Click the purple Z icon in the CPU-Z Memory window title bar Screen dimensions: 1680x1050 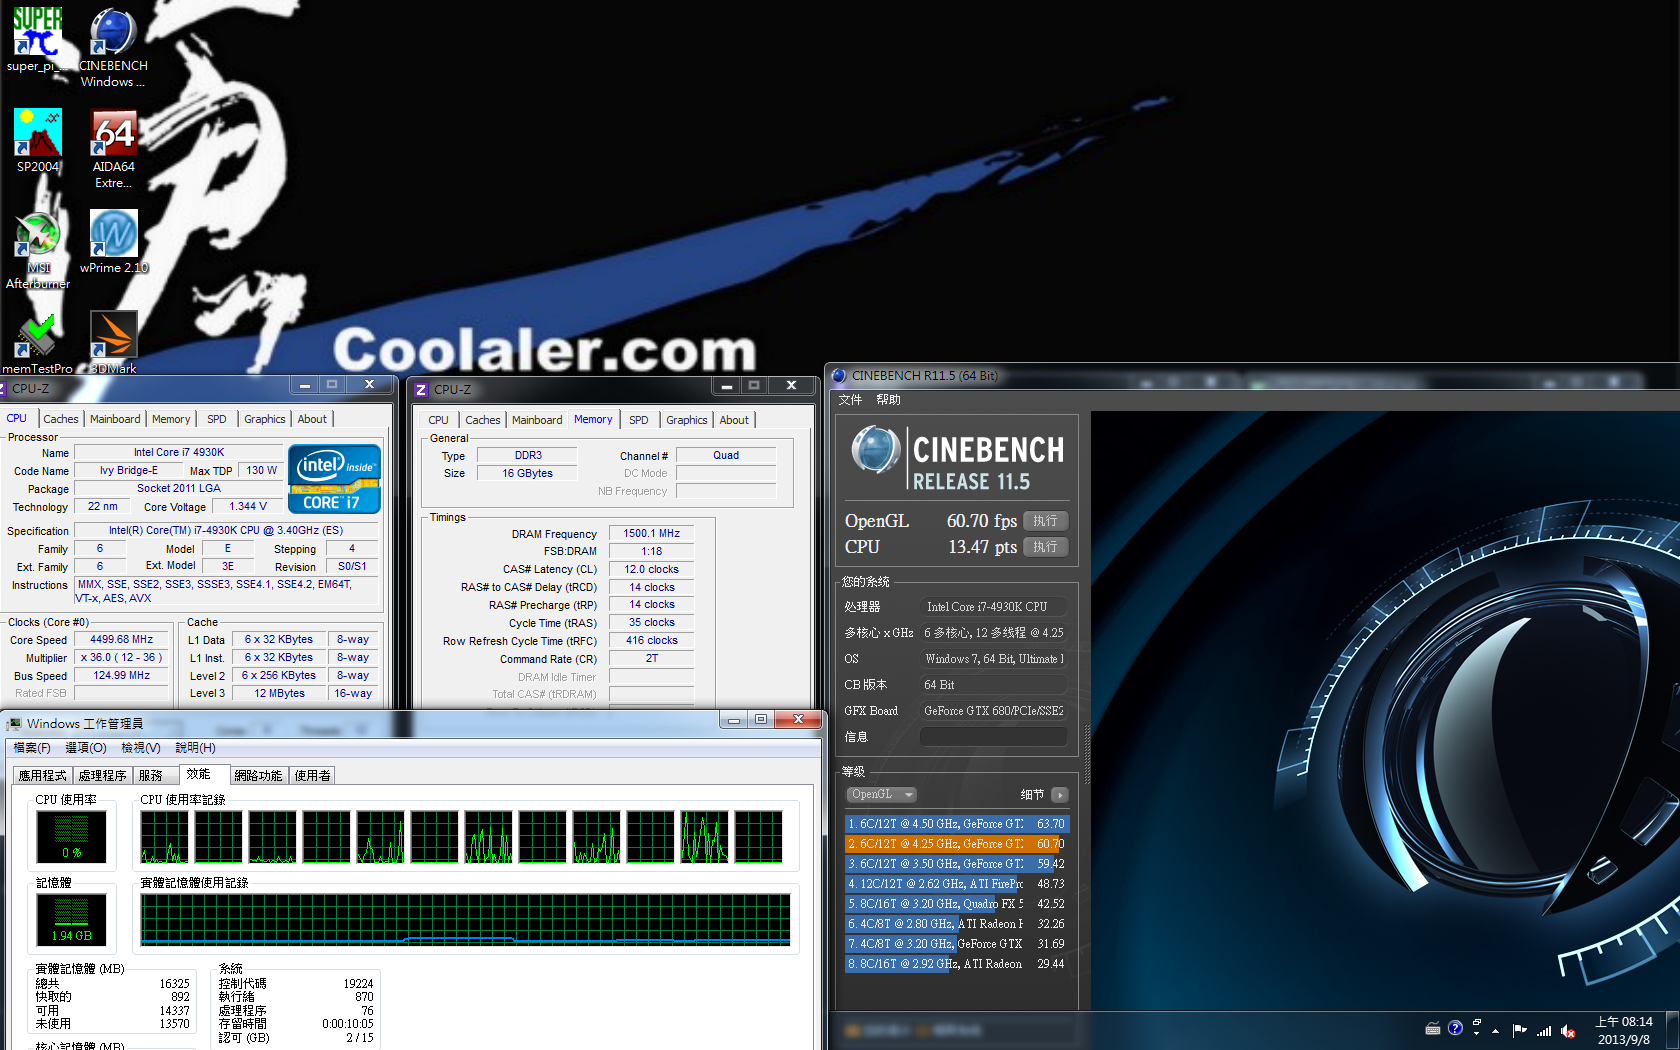click(421, 390)
